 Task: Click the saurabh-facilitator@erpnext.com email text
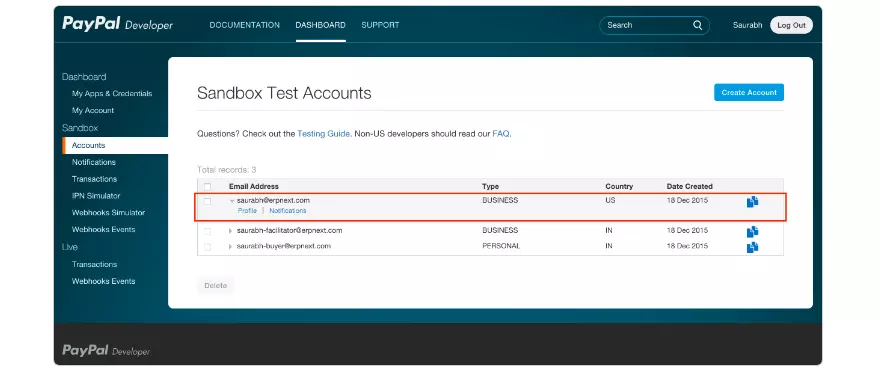pyautogui.click(x=289, y=231)
